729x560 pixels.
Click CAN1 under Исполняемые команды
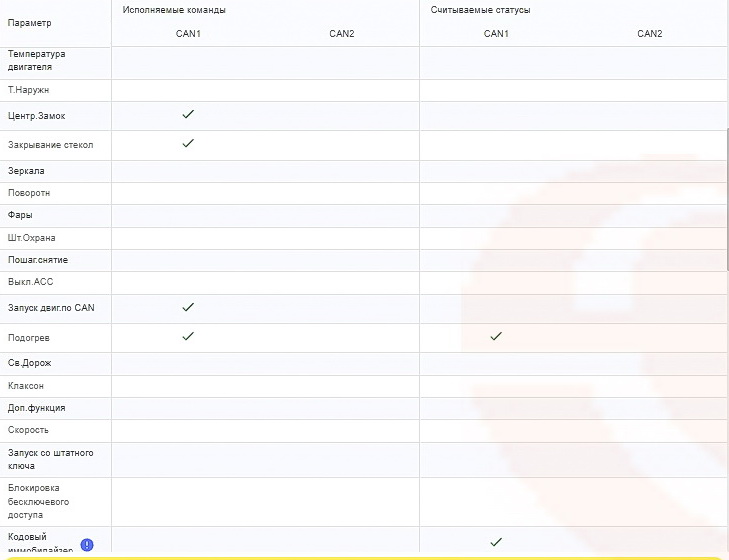coord(188,33)
